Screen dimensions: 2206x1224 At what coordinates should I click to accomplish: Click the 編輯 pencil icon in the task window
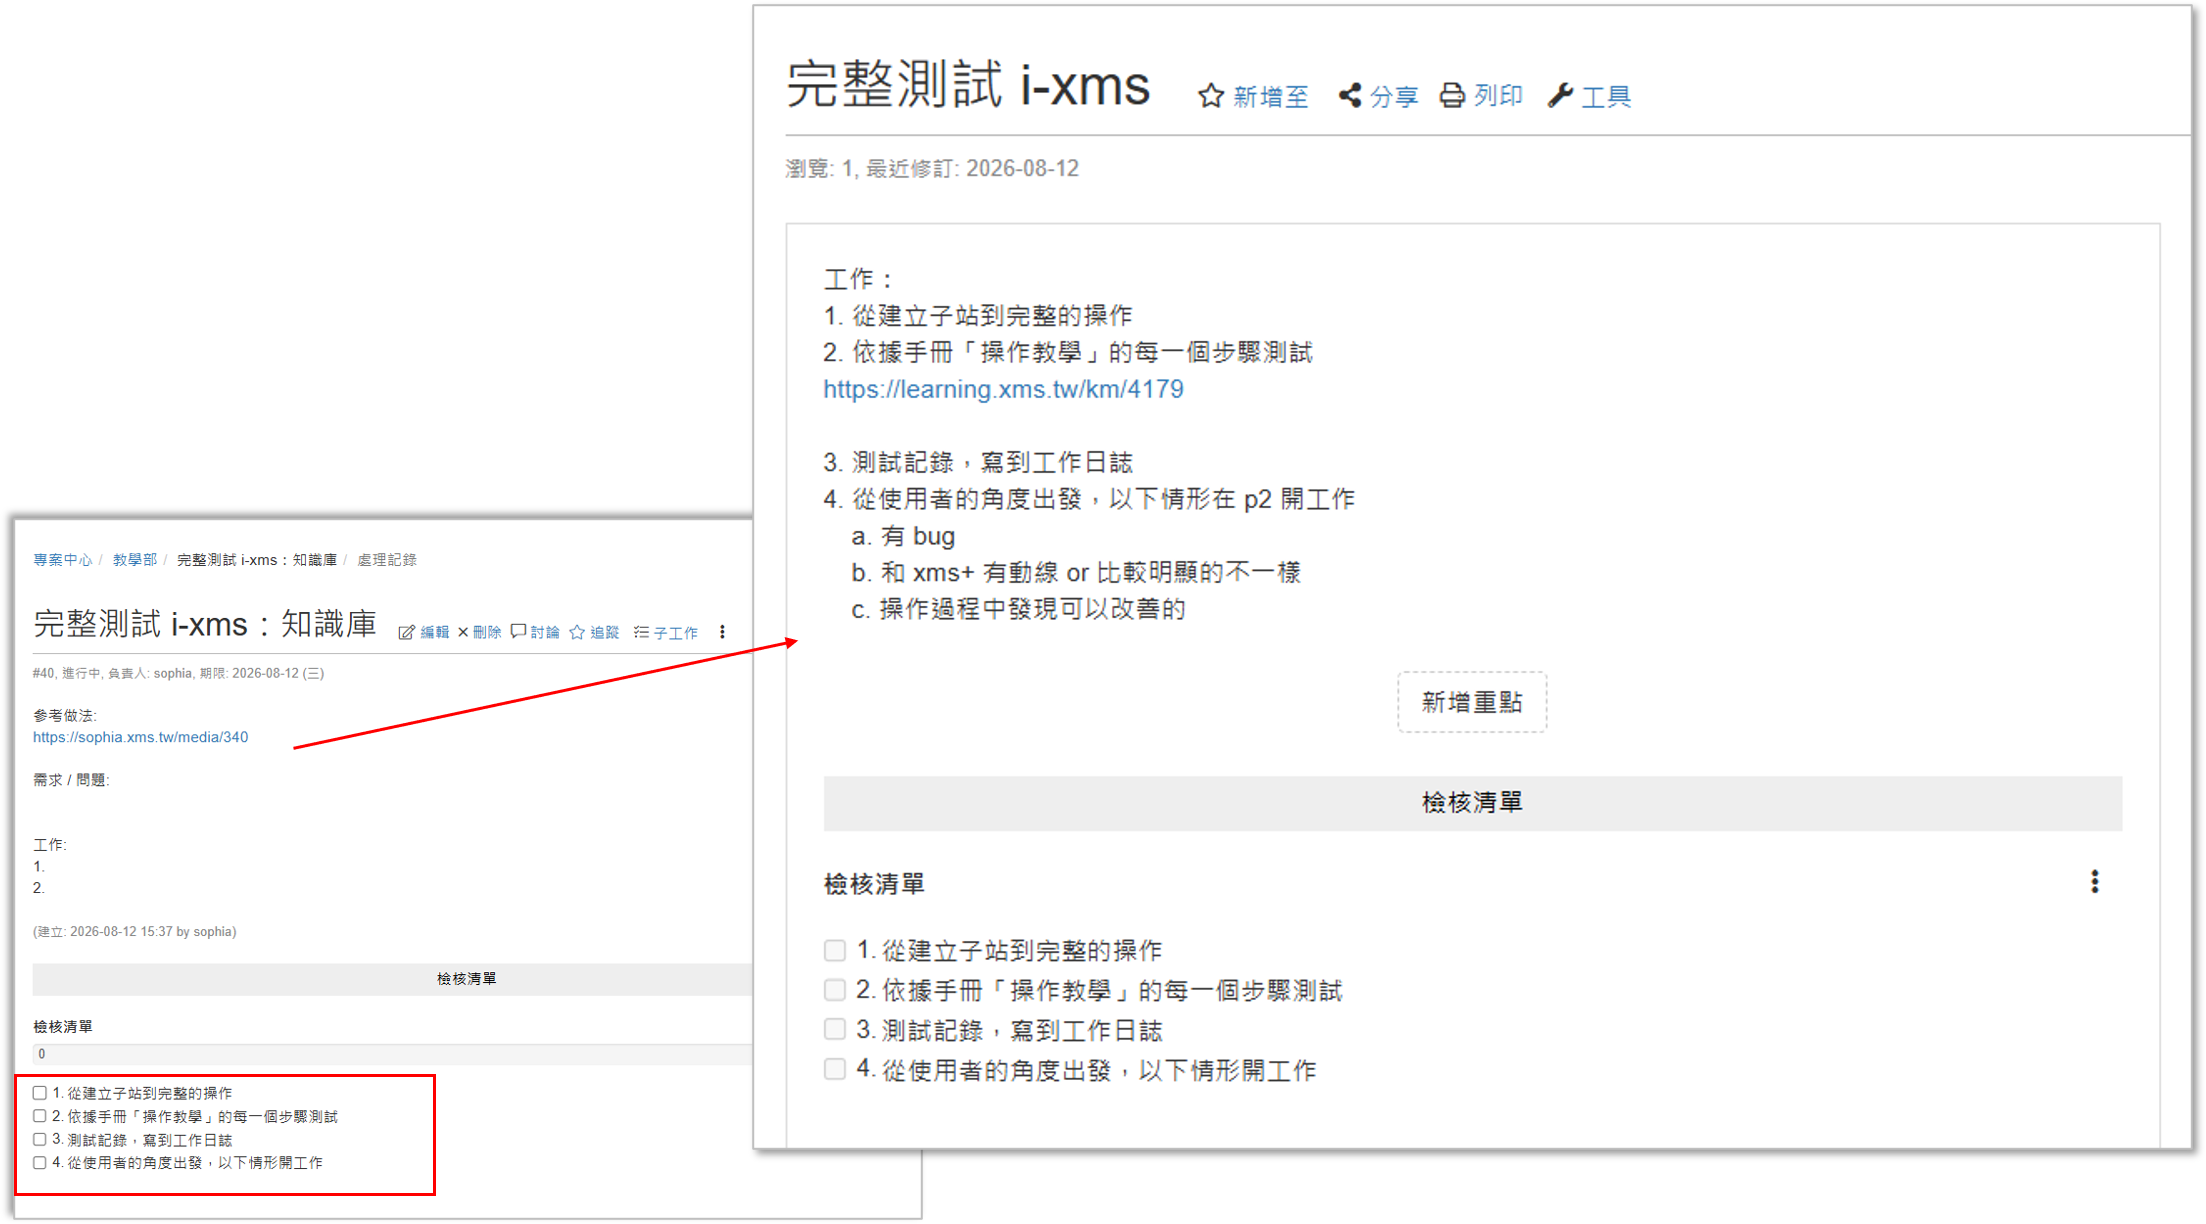pos(406,632)
